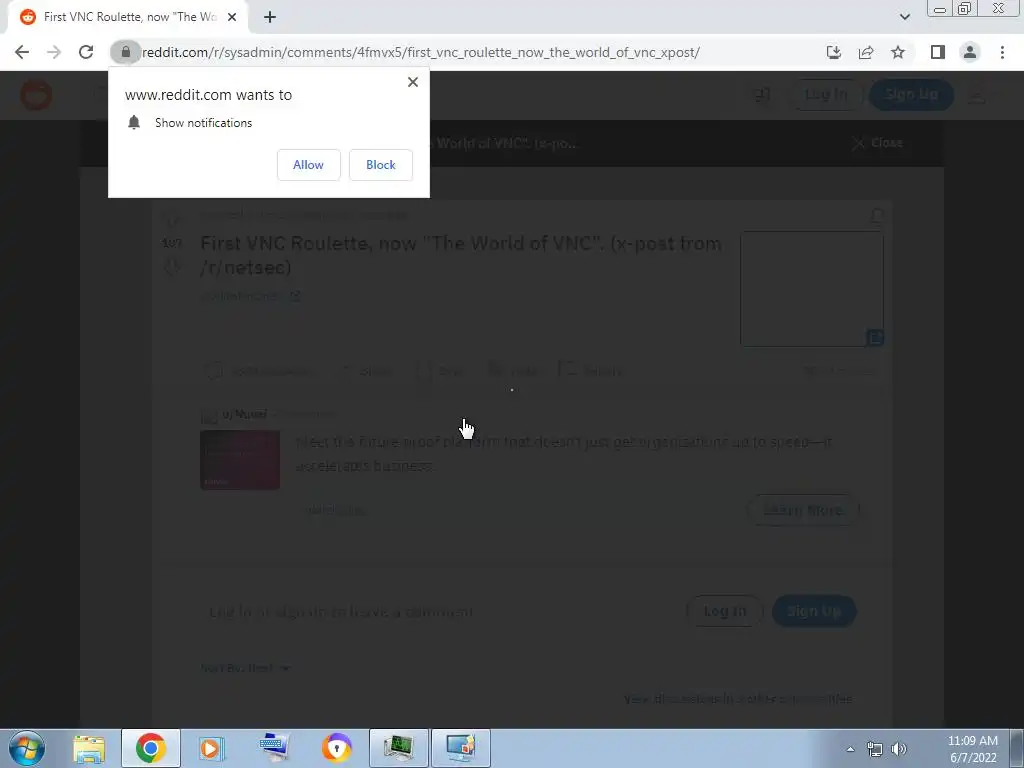Viewport: 1024px width, 768px height.
Task: Click the promoted ad thumbnail
Action: [240, 460]
